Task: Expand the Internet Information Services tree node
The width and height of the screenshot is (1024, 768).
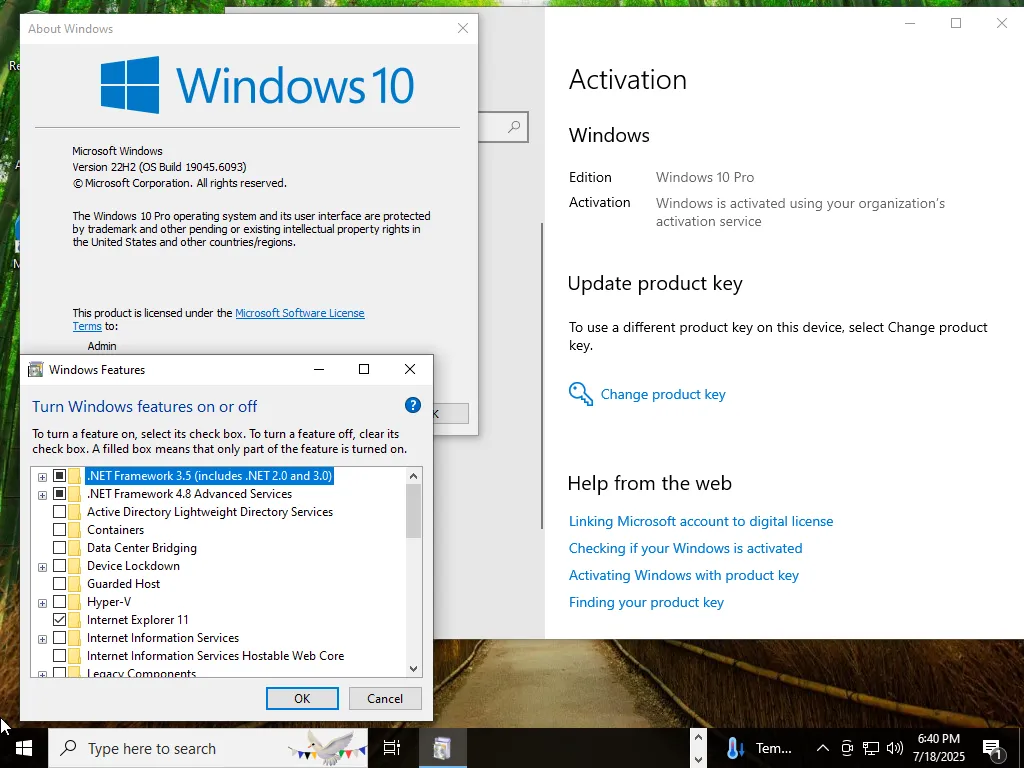Action: (42, 639)
